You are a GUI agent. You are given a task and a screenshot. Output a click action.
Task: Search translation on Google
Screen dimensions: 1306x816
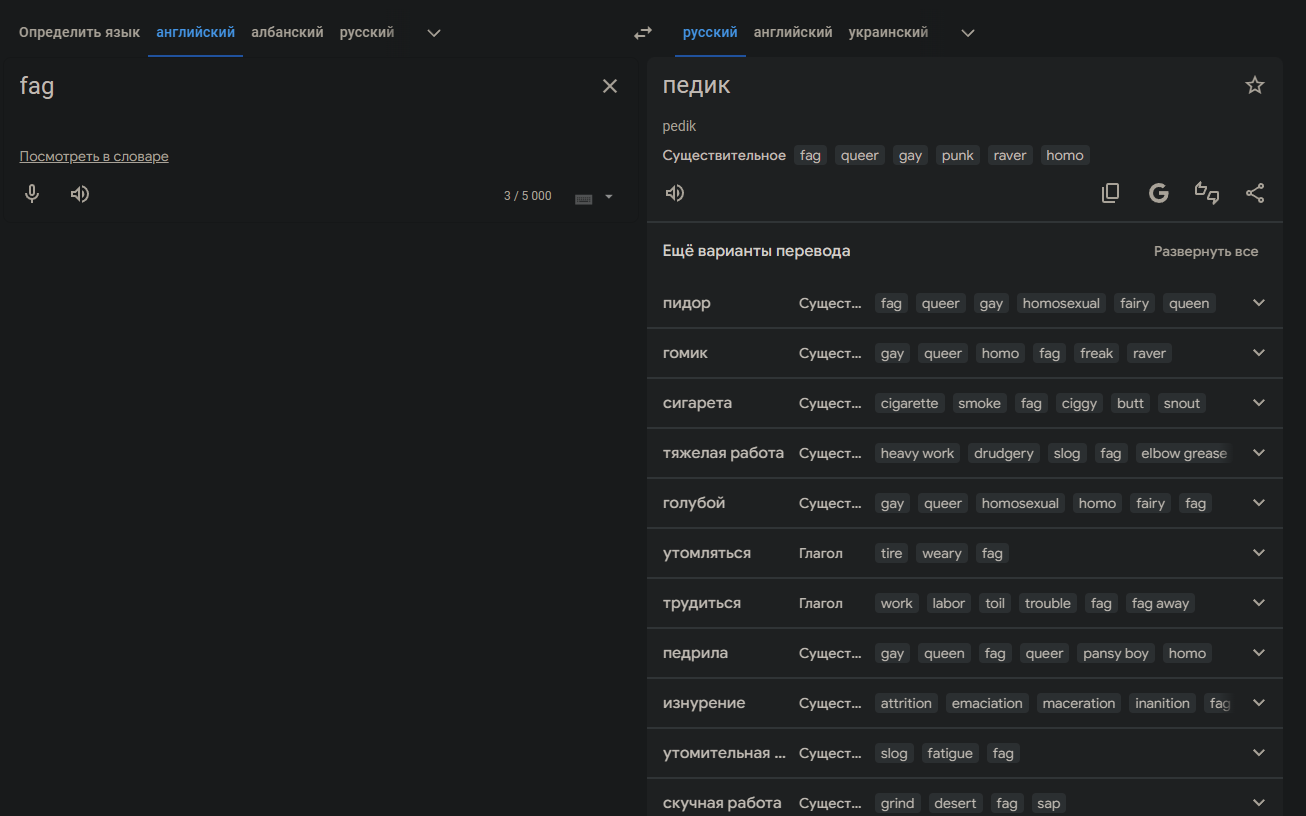pos(1158,193)
